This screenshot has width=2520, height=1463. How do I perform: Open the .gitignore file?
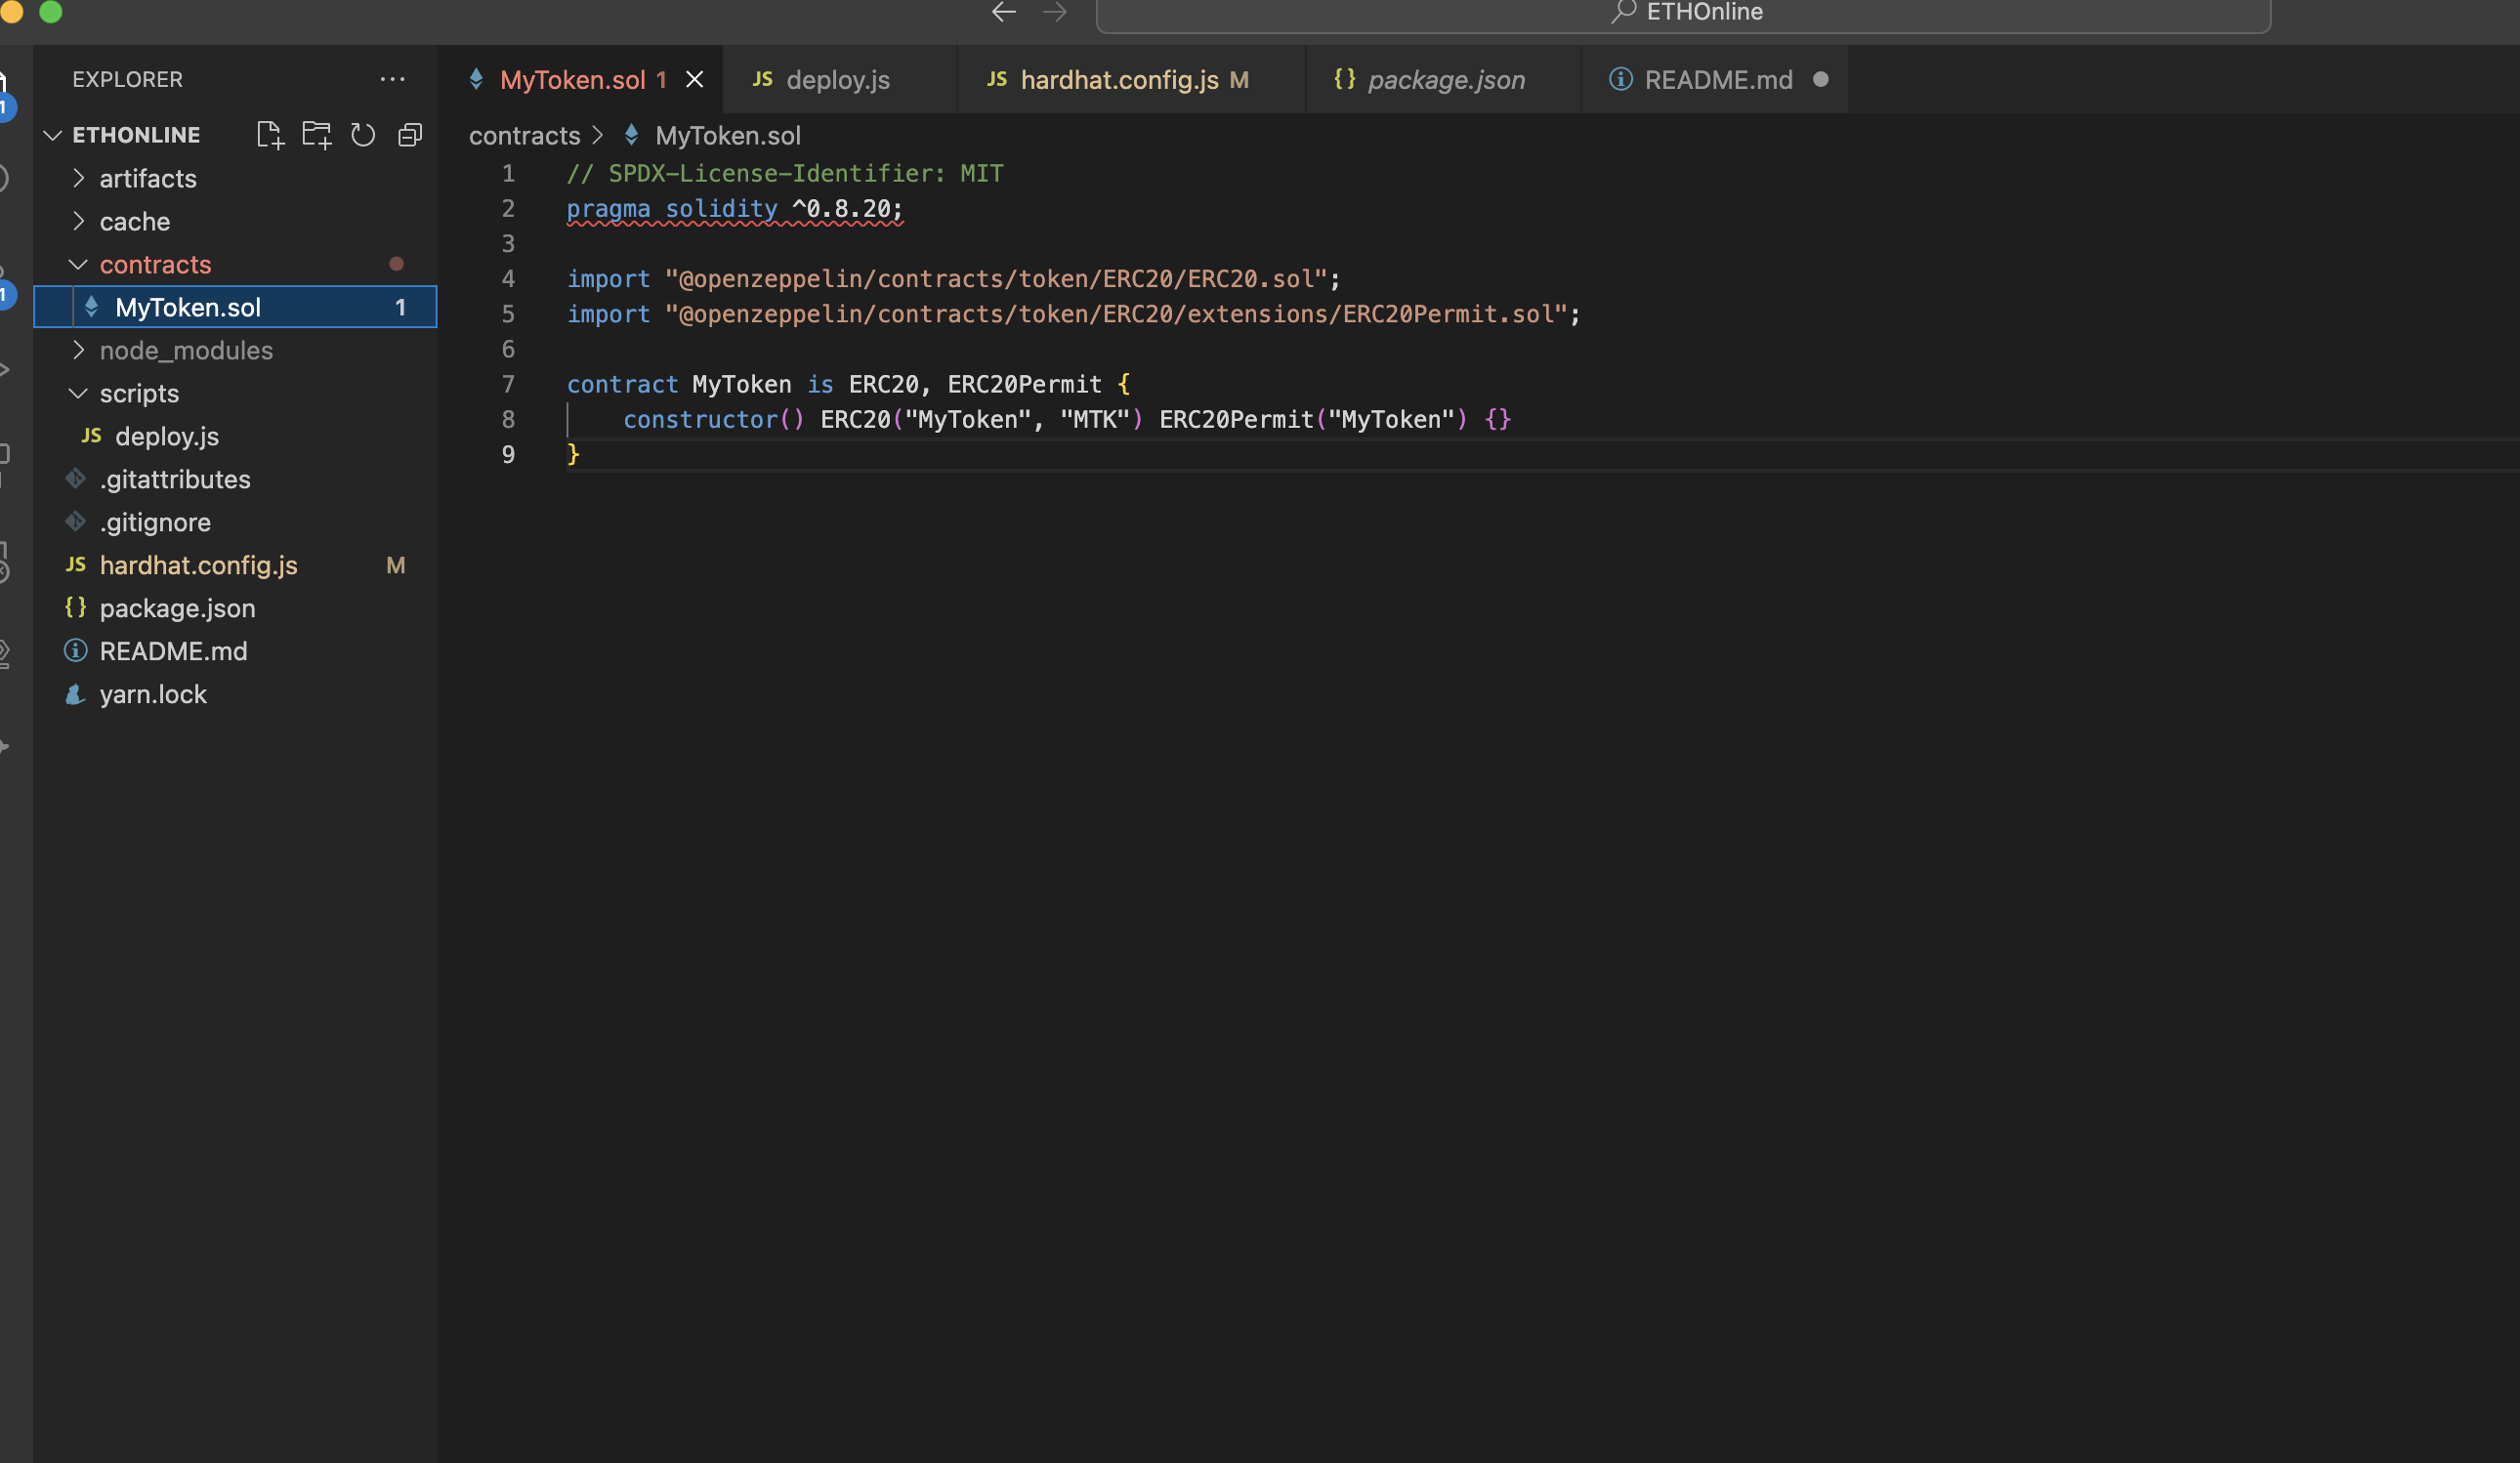coord(155,523)
